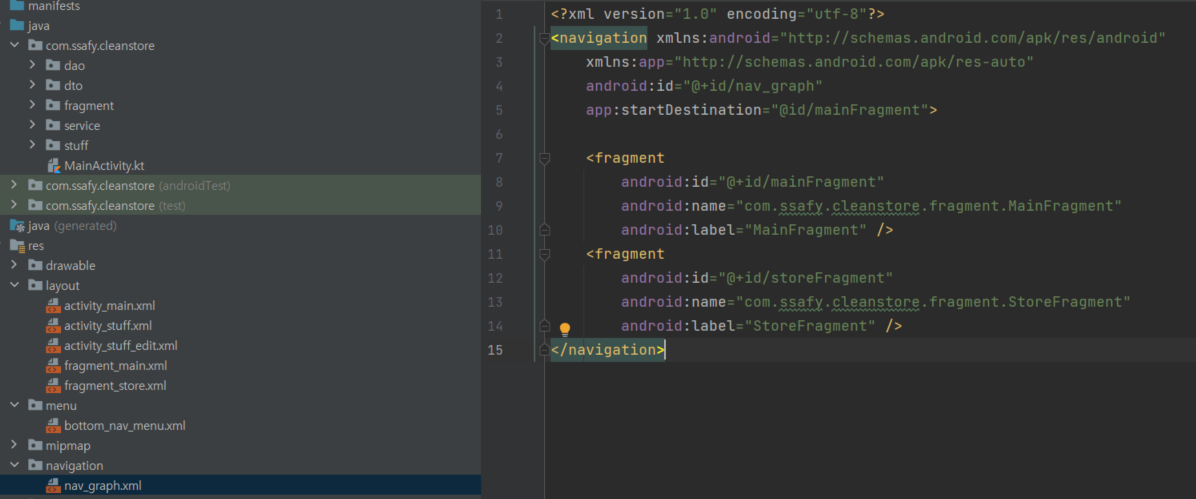
Task: Expand the service package
Action: click(x=33, y=125)
